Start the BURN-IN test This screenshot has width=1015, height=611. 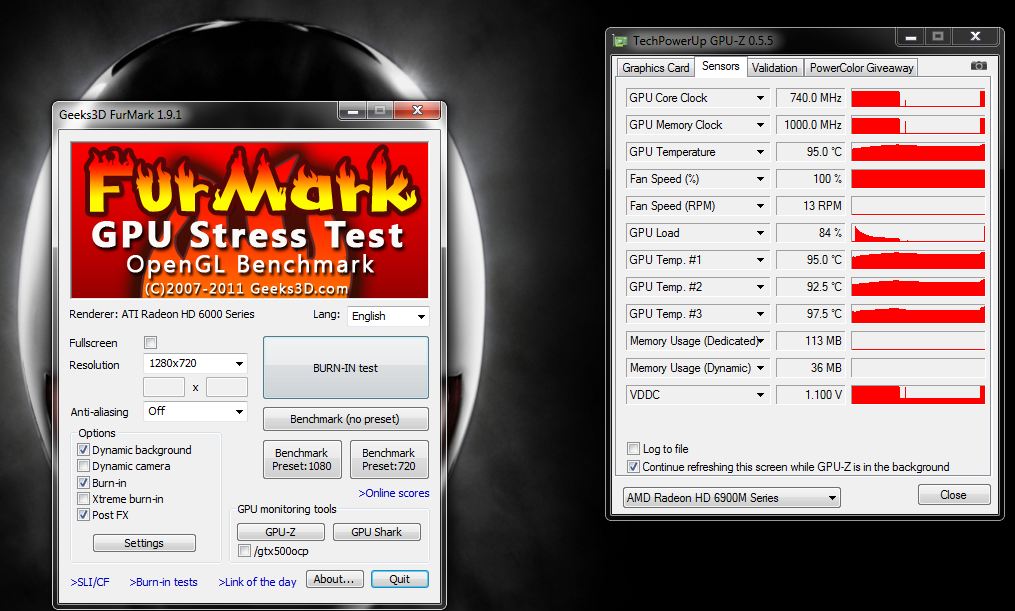(346, 368)
